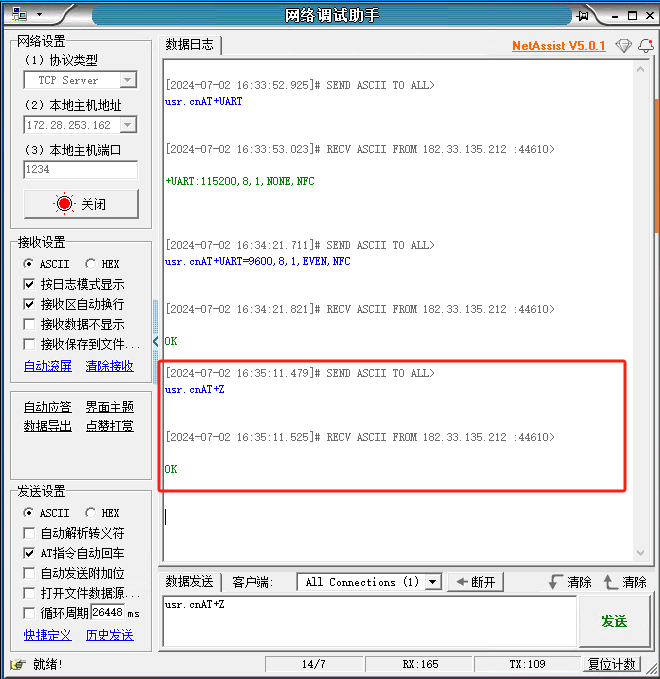Open the 快捷定义 link
The width and height of the screenshot is (660, 679).
pyautogui.click(x=48, y=635)
